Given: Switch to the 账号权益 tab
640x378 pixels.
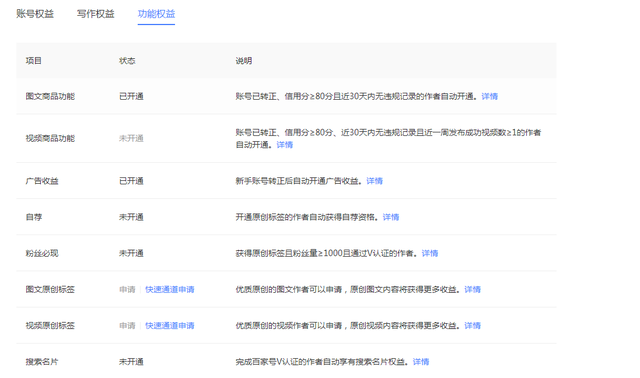Looking at the screenshot, I should pos(35,14).
